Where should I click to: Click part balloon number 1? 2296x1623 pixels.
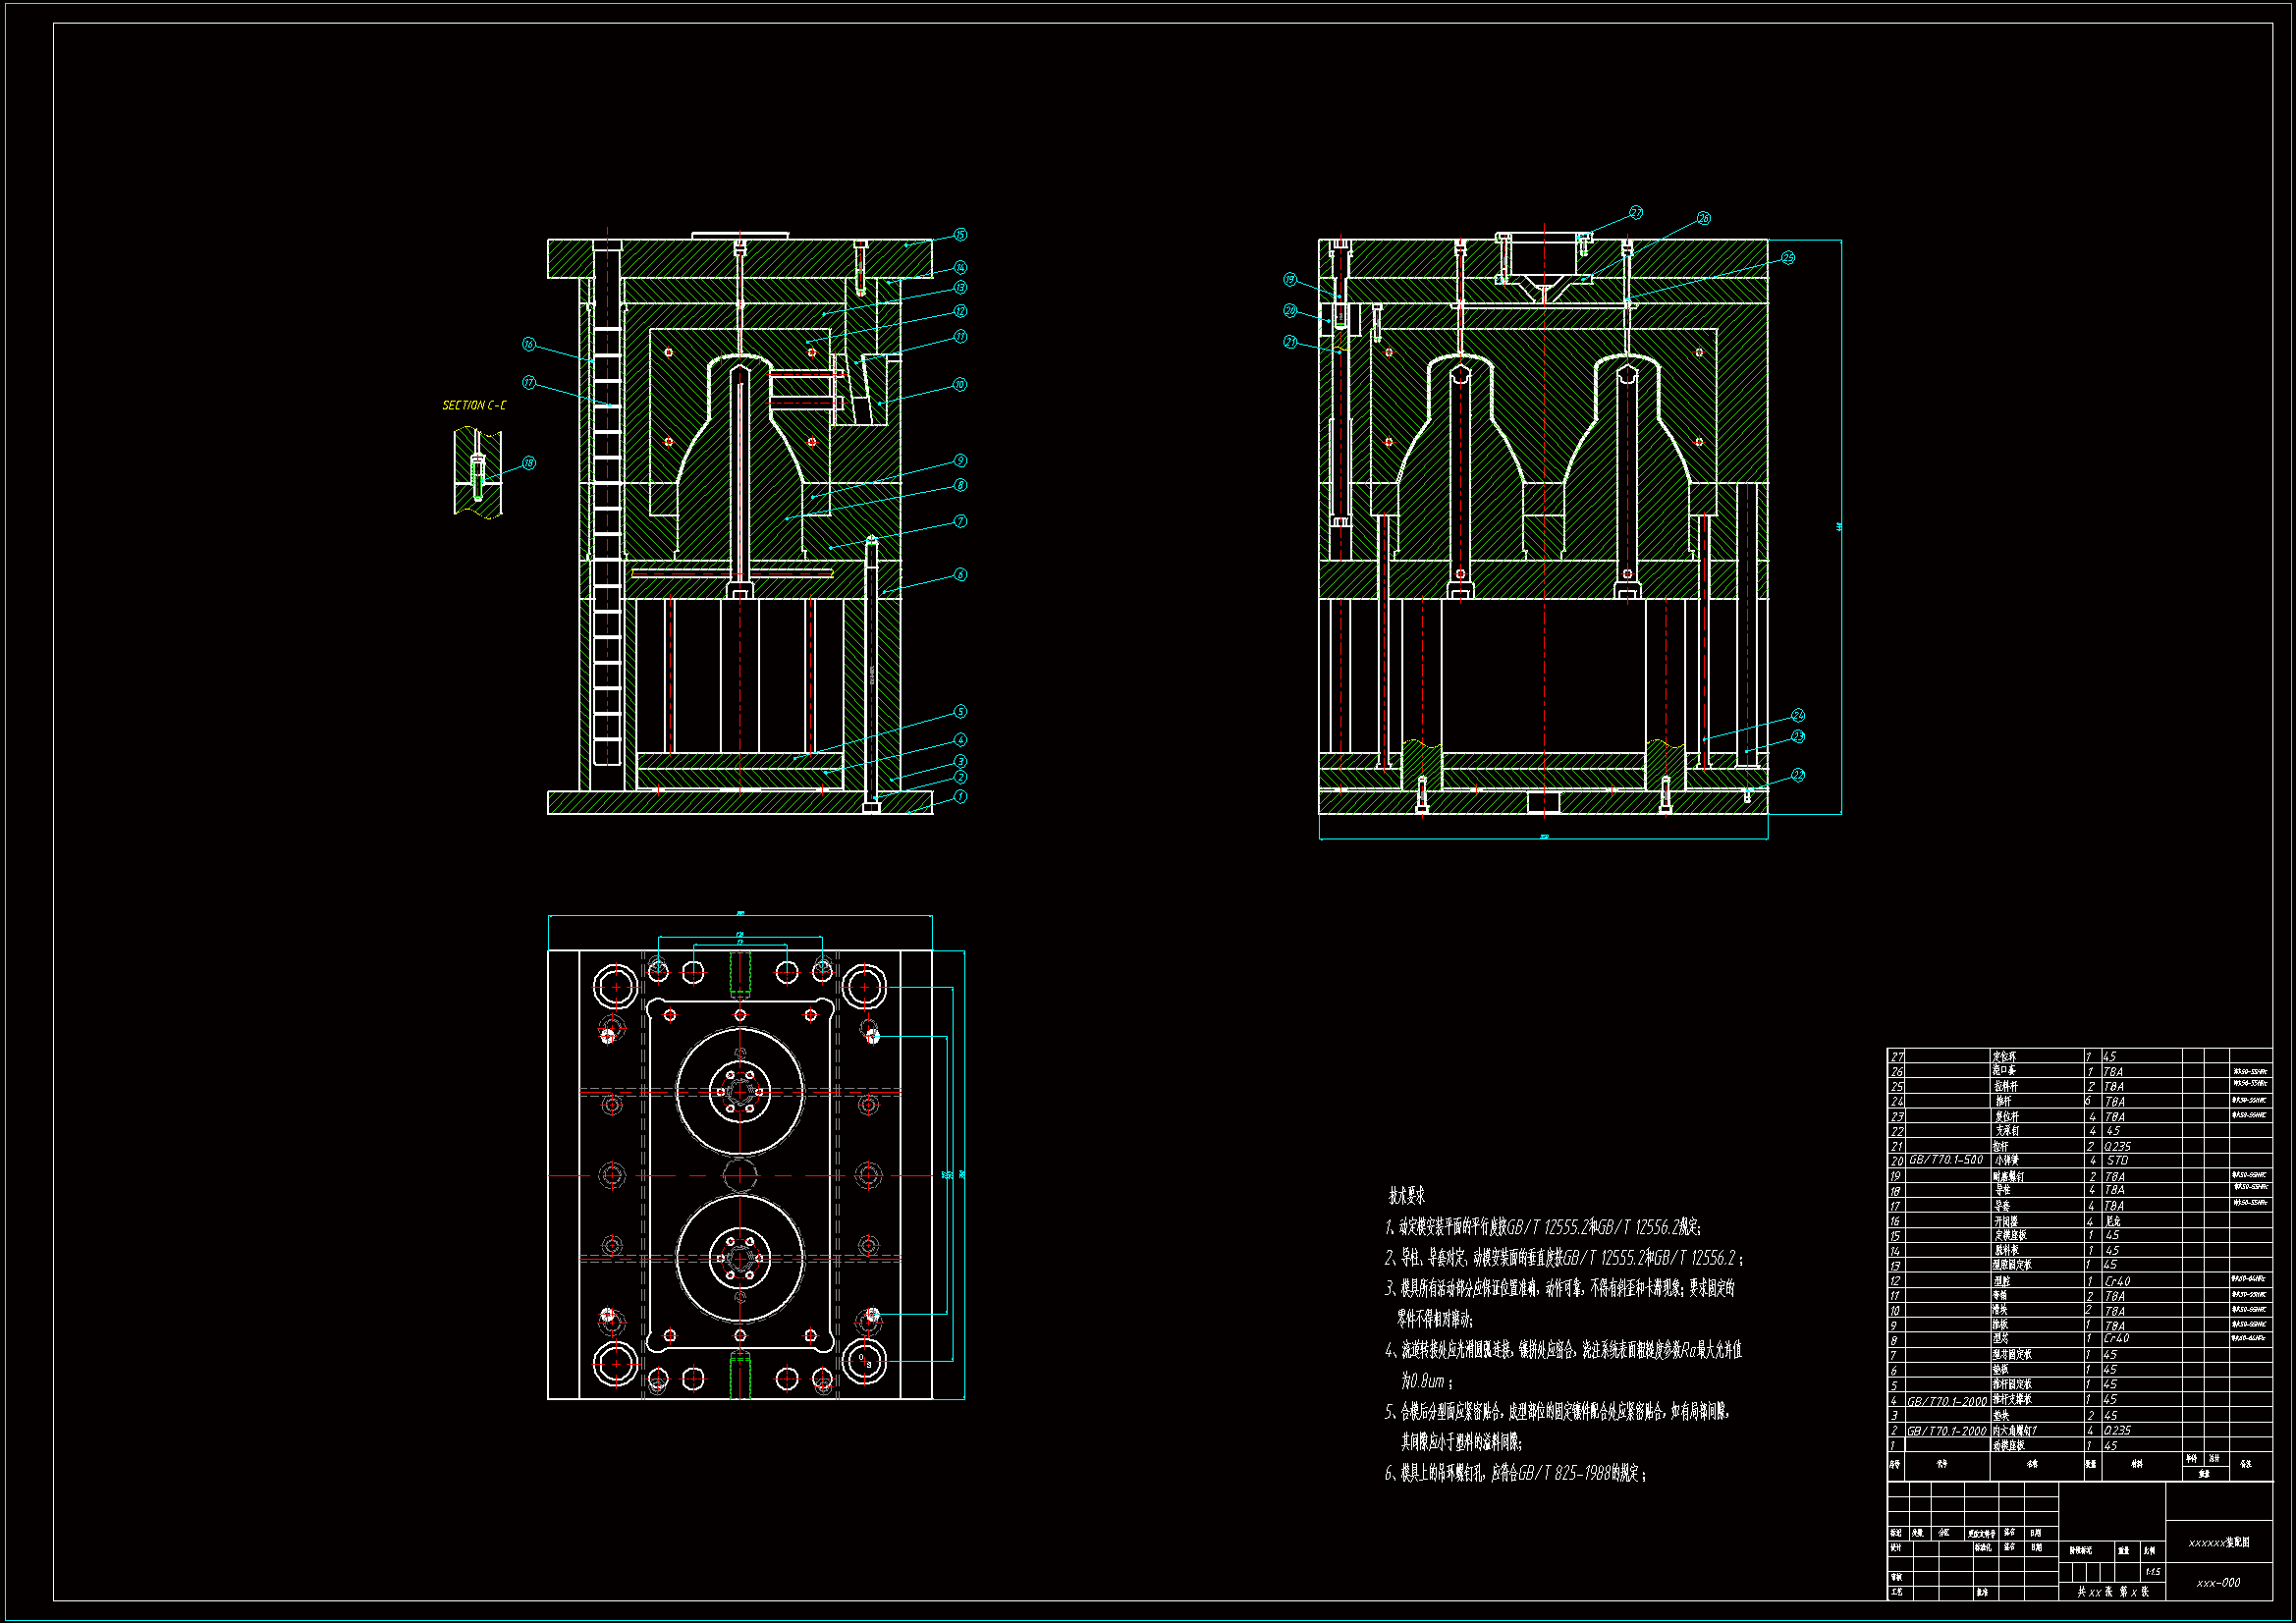point(960,797)
